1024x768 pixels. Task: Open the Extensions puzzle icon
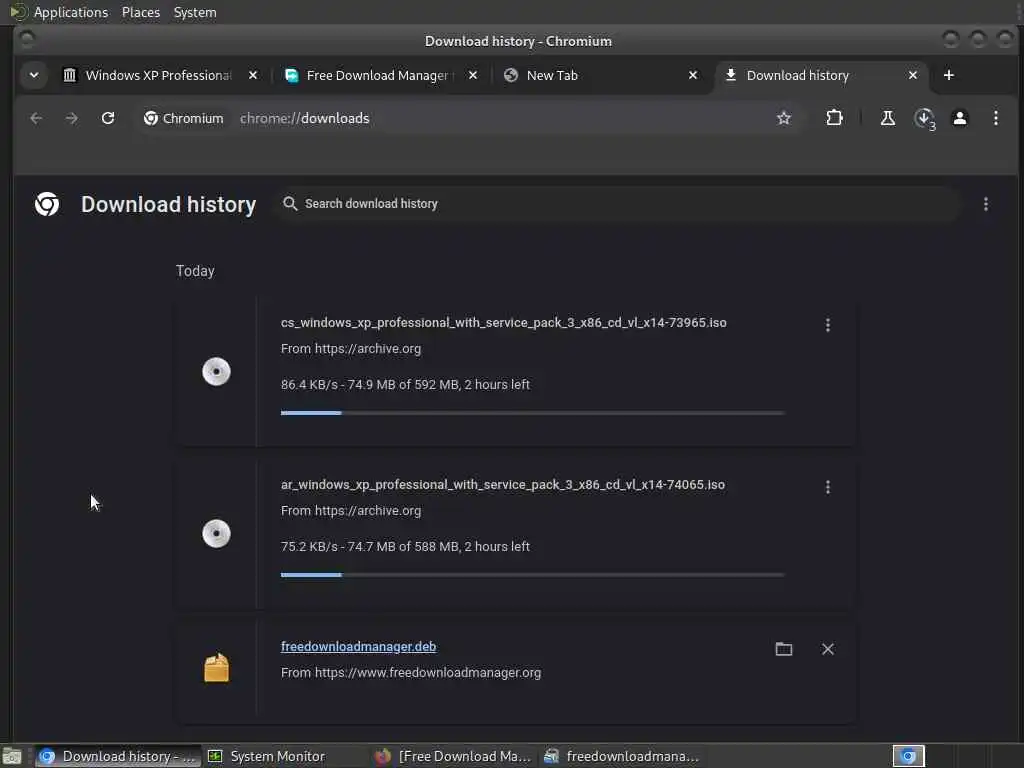tap(834, 118)
